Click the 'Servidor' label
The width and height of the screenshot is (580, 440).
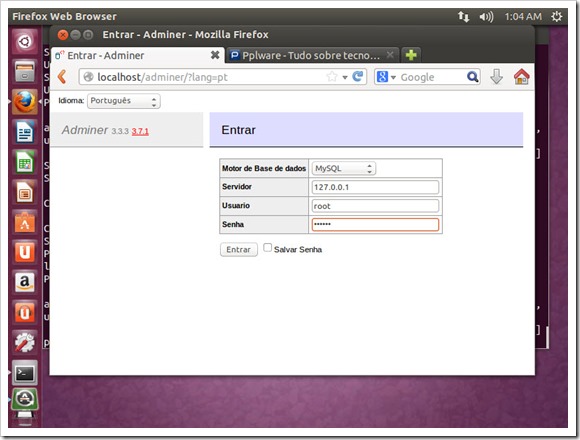237,187
